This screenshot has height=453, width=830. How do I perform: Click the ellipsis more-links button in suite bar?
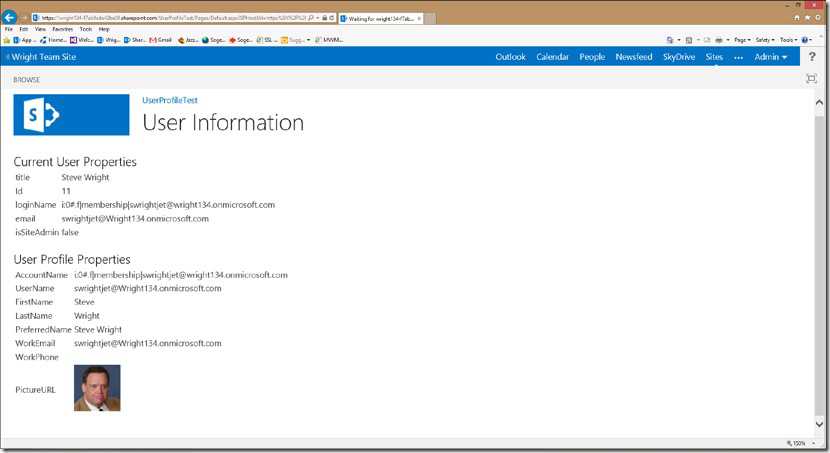[x=738, y=57]
